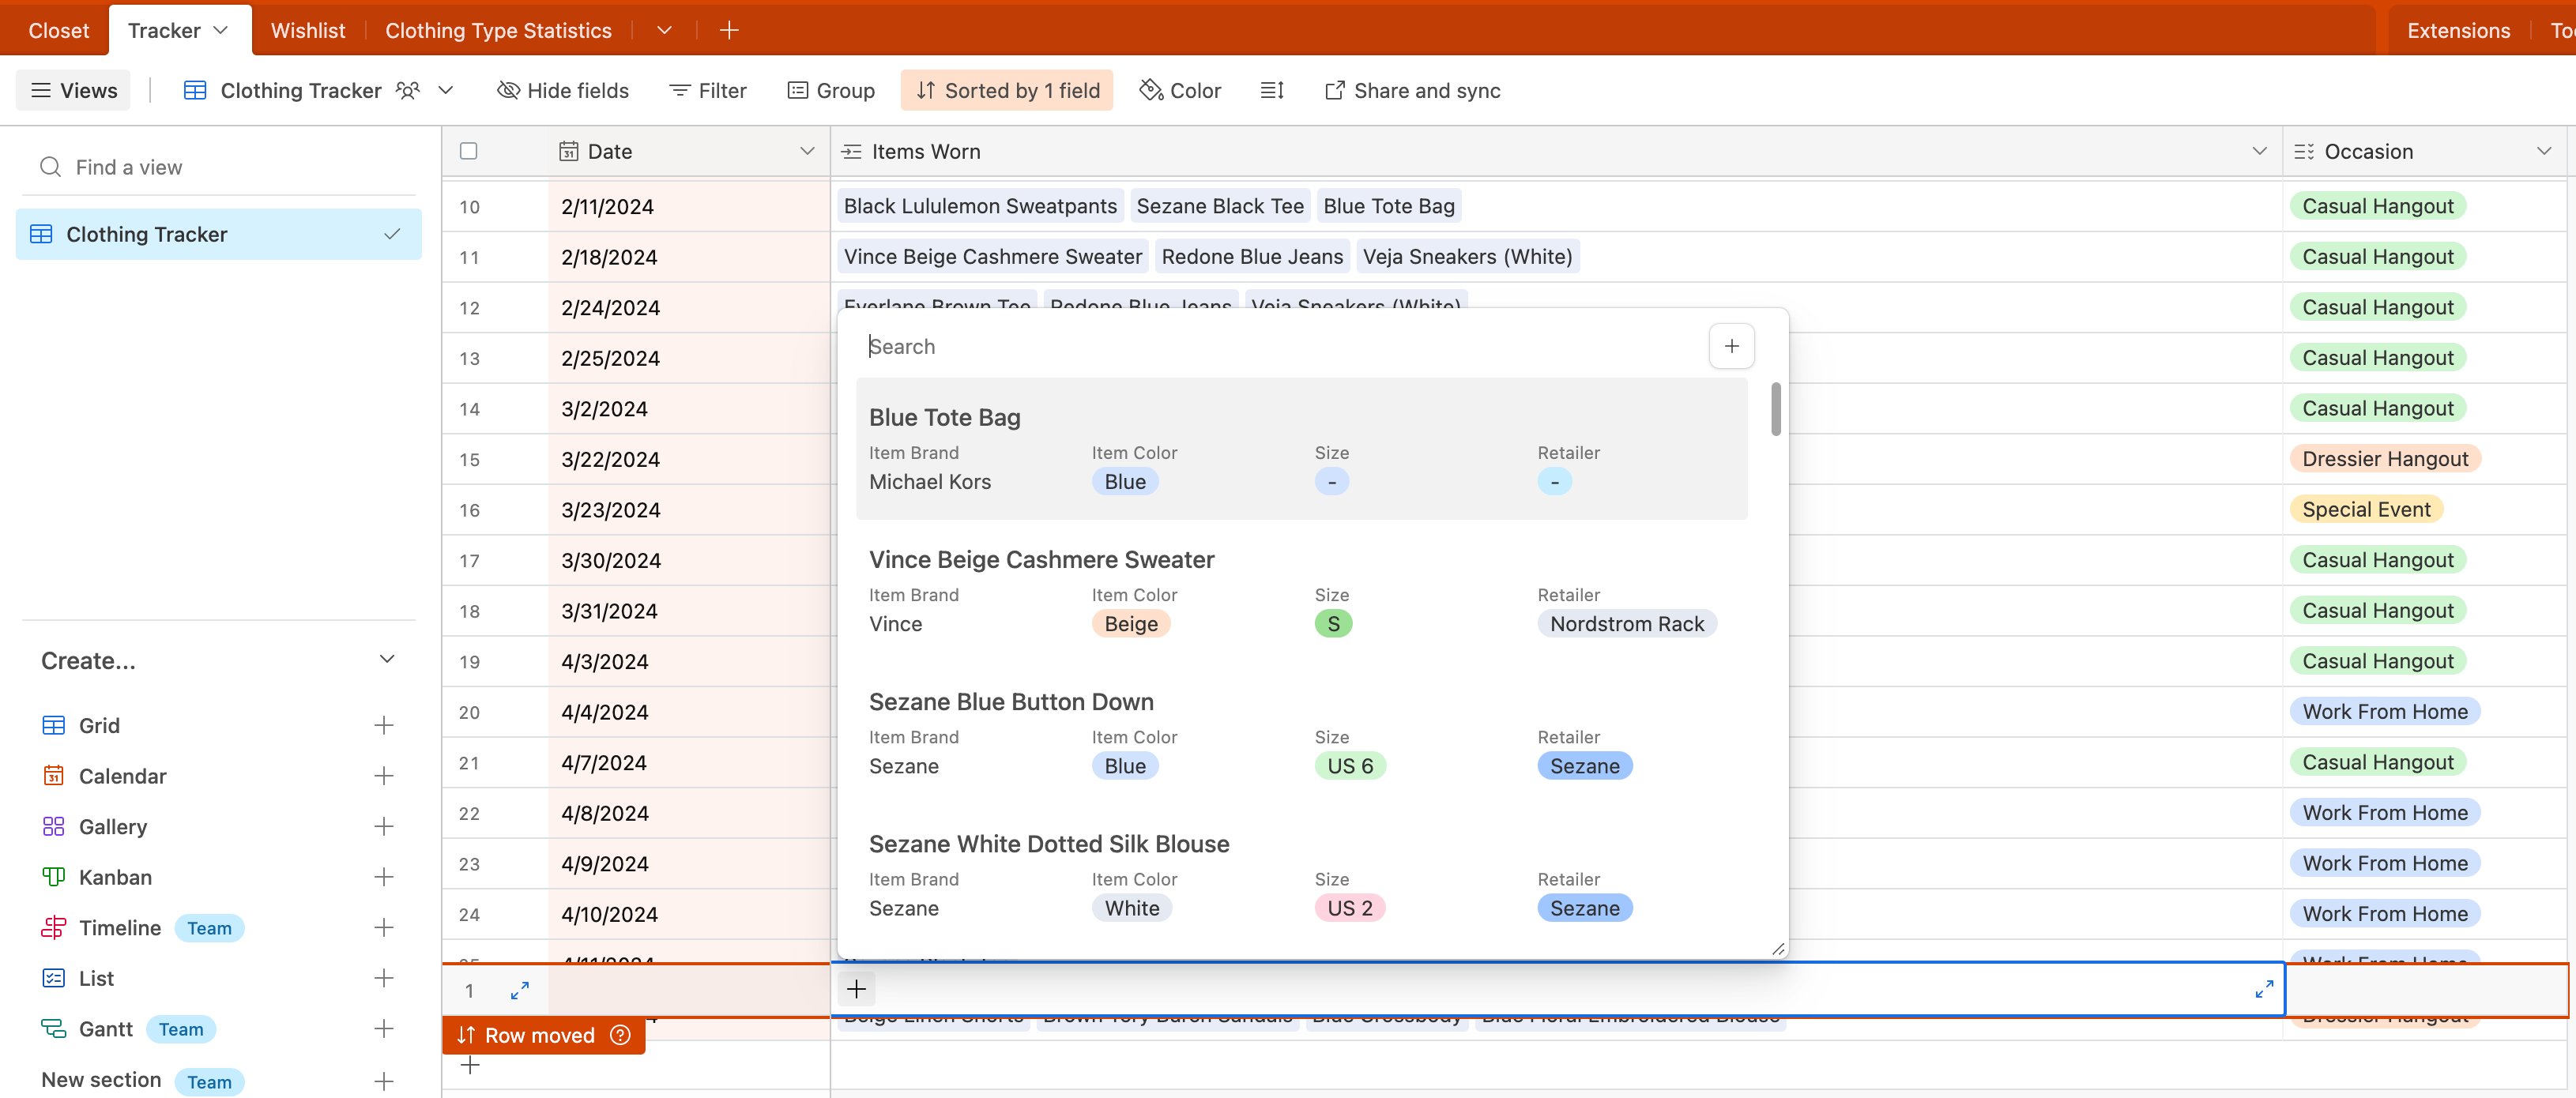The width and height of the screenshot is (2576, 1098).
Task: Open the Date column dropdown arrow
Action: point(806,151)
